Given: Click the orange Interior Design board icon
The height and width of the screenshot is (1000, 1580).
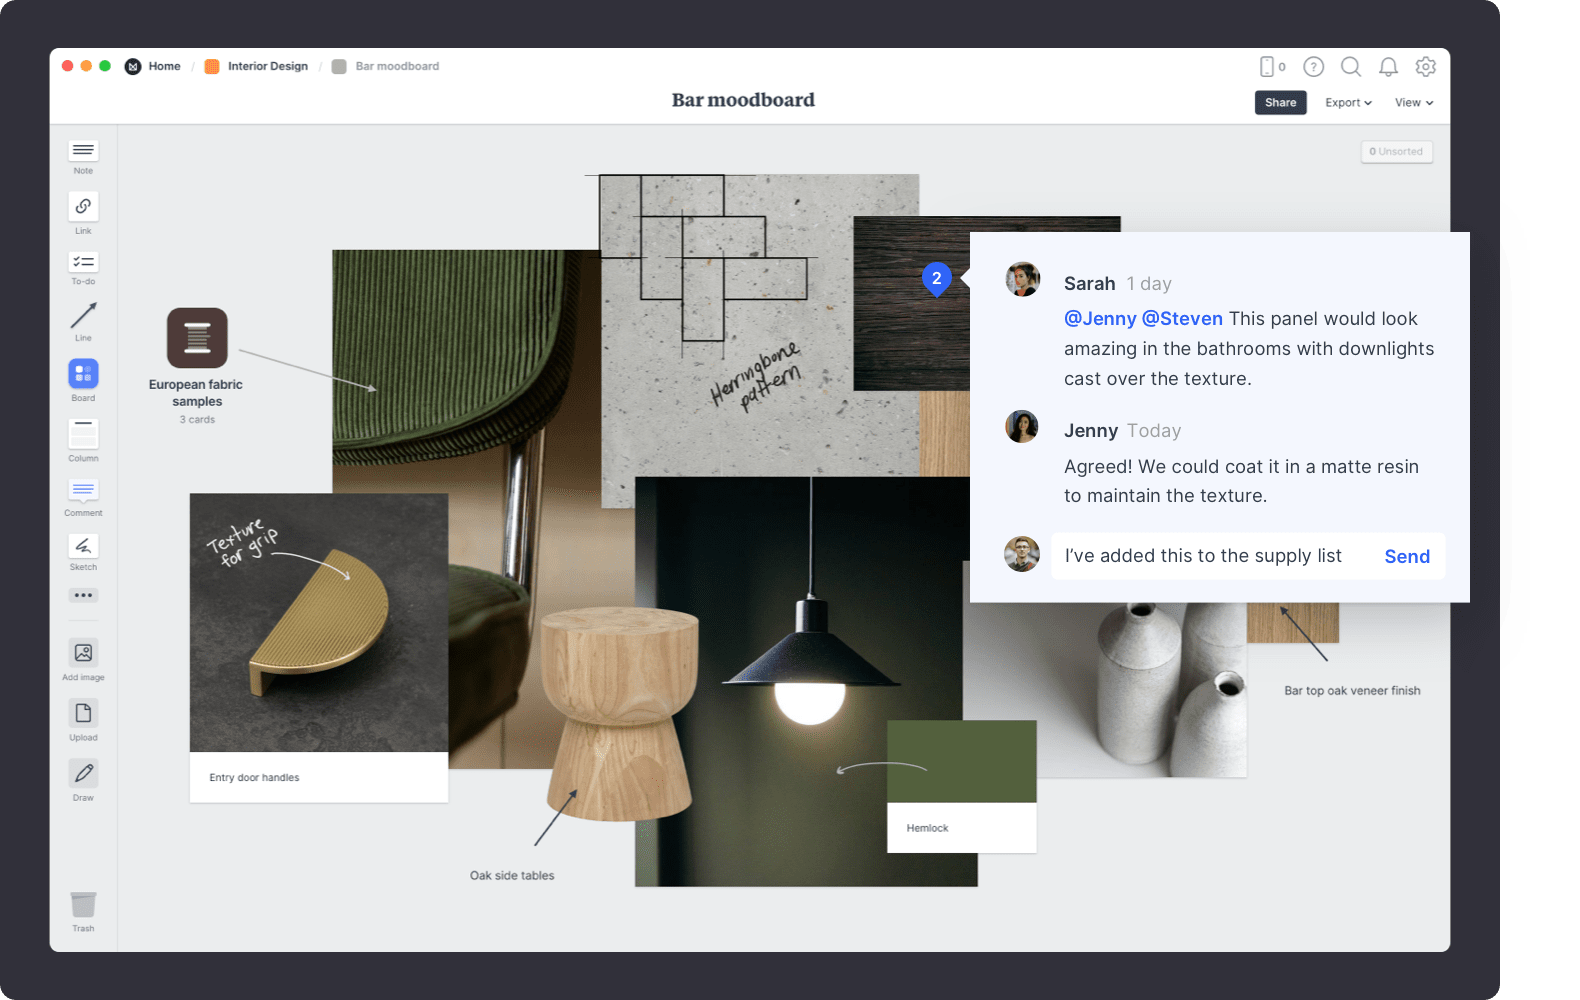Looking at the screenshot, I should point(212,67).
